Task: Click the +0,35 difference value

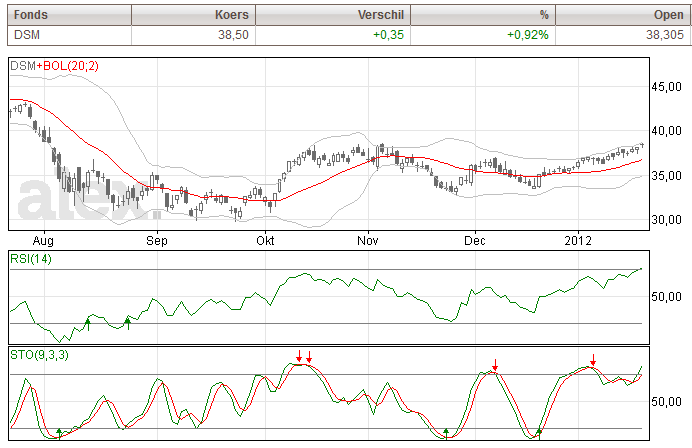Action: tap(388, 35)
